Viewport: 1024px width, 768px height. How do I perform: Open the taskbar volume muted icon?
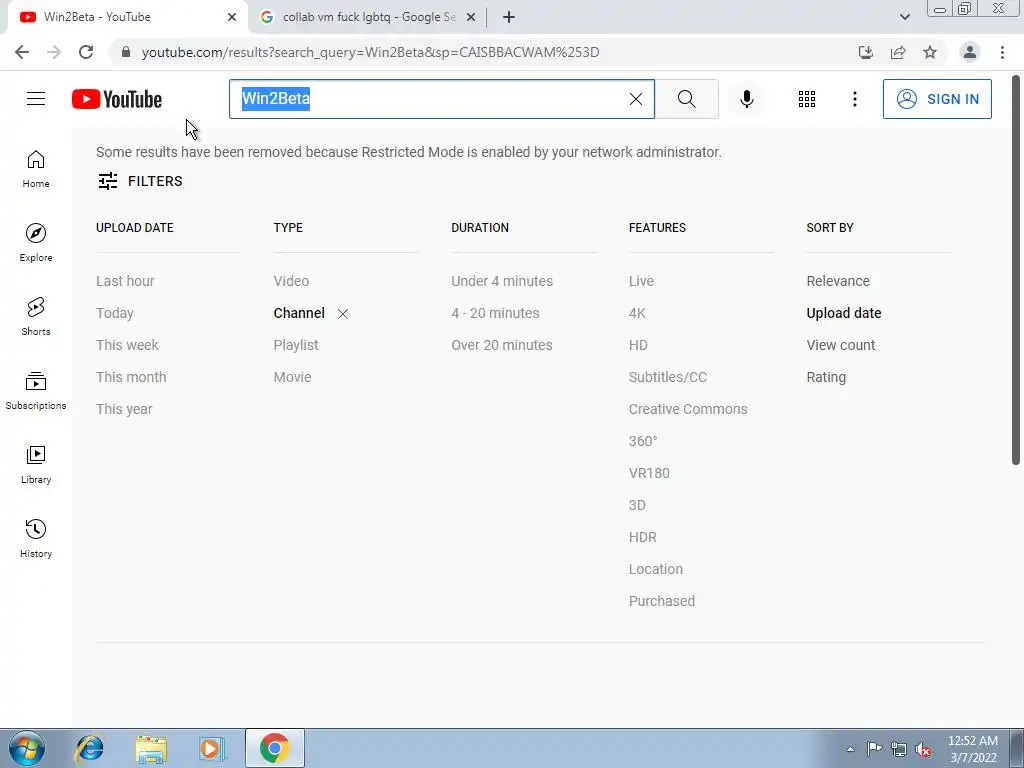pyautogui.click(x=923, y=749)
